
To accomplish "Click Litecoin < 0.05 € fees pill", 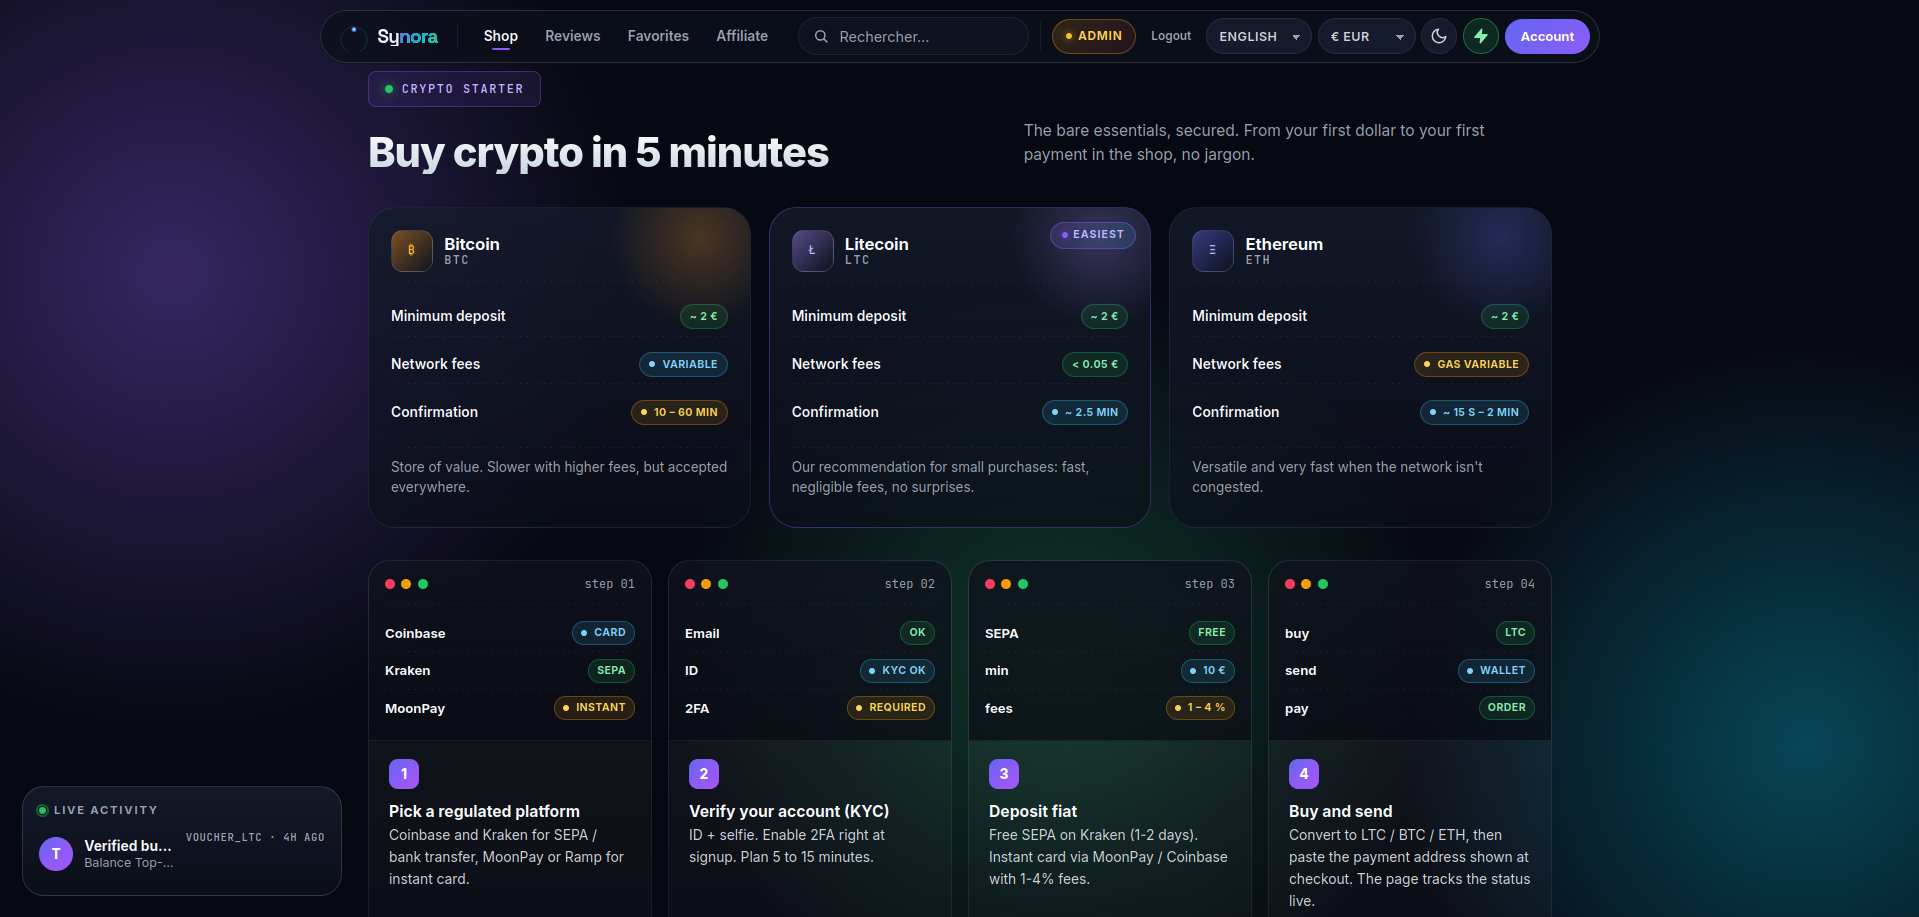I will [1095, 364].
